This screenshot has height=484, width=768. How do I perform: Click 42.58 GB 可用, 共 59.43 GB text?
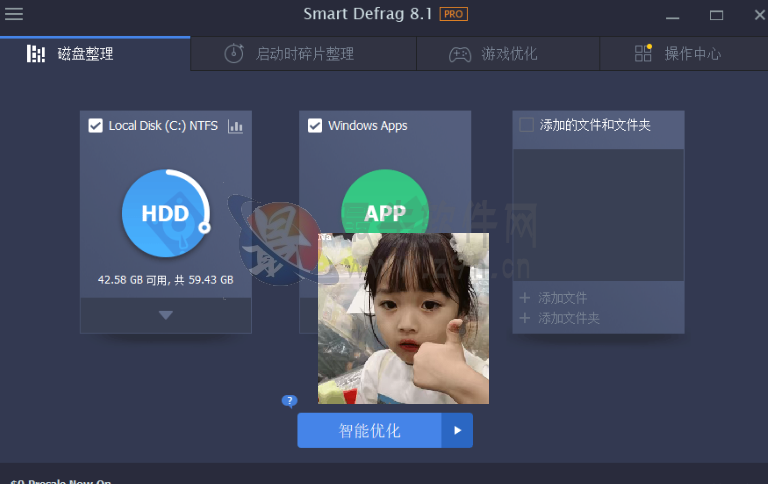click(166, 280)
